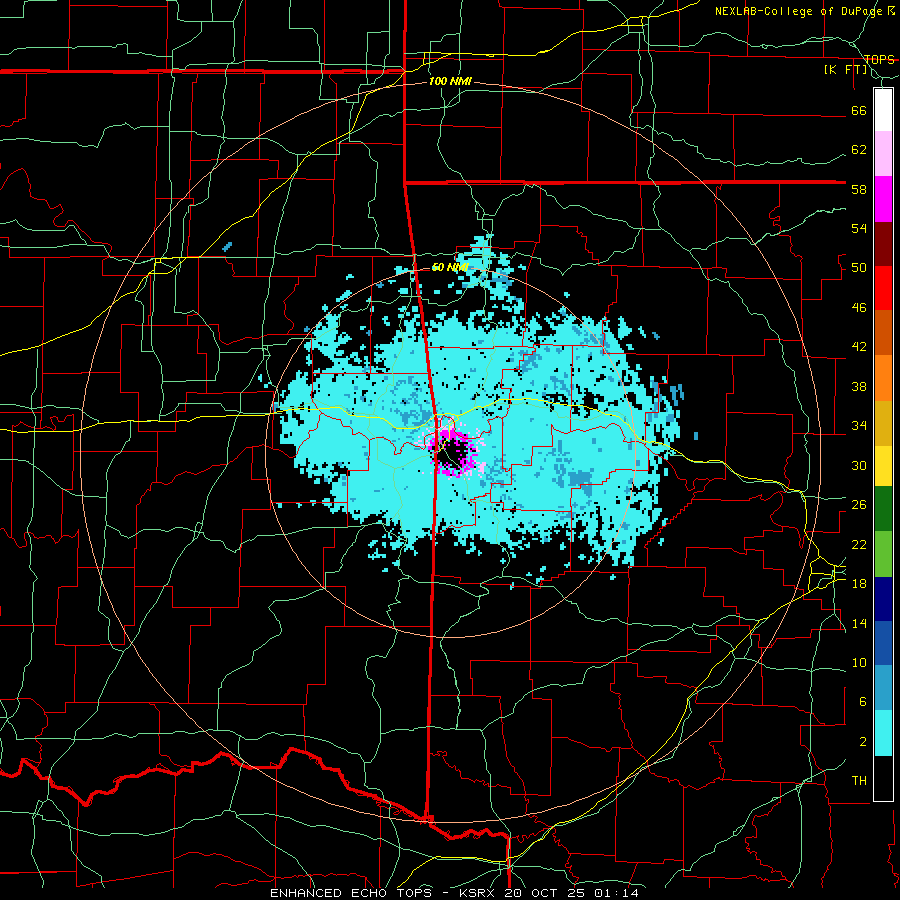Click the cyan 10 kft legend swatch

point(883,733)
